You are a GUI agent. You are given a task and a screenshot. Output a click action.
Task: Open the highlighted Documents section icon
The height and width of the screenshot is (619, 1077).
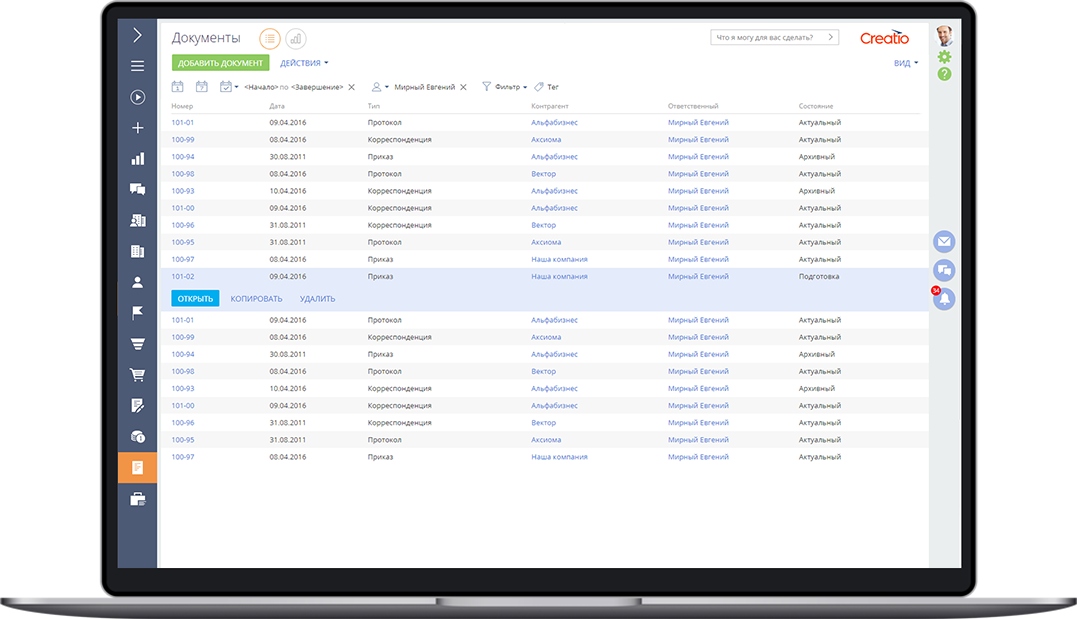(x=137, y=468)
